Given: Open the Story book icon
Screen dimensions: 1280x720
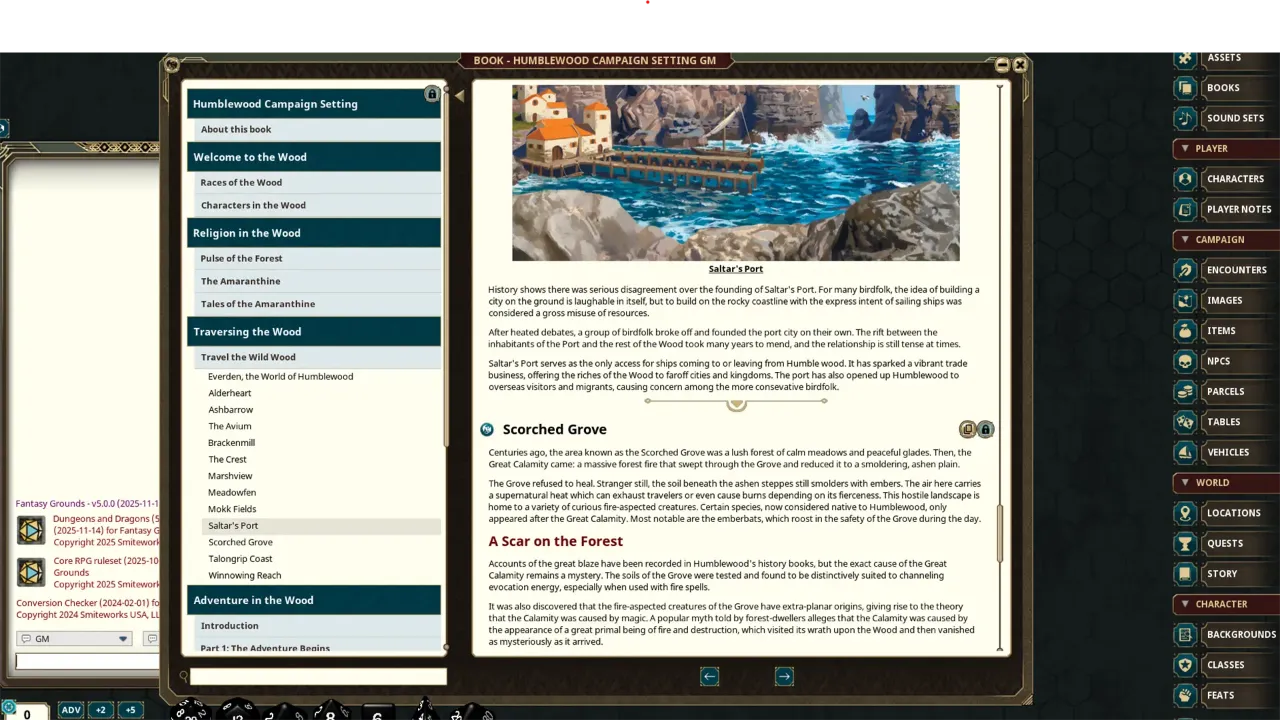Looking at the screenshot, I should coord(1185,574).
